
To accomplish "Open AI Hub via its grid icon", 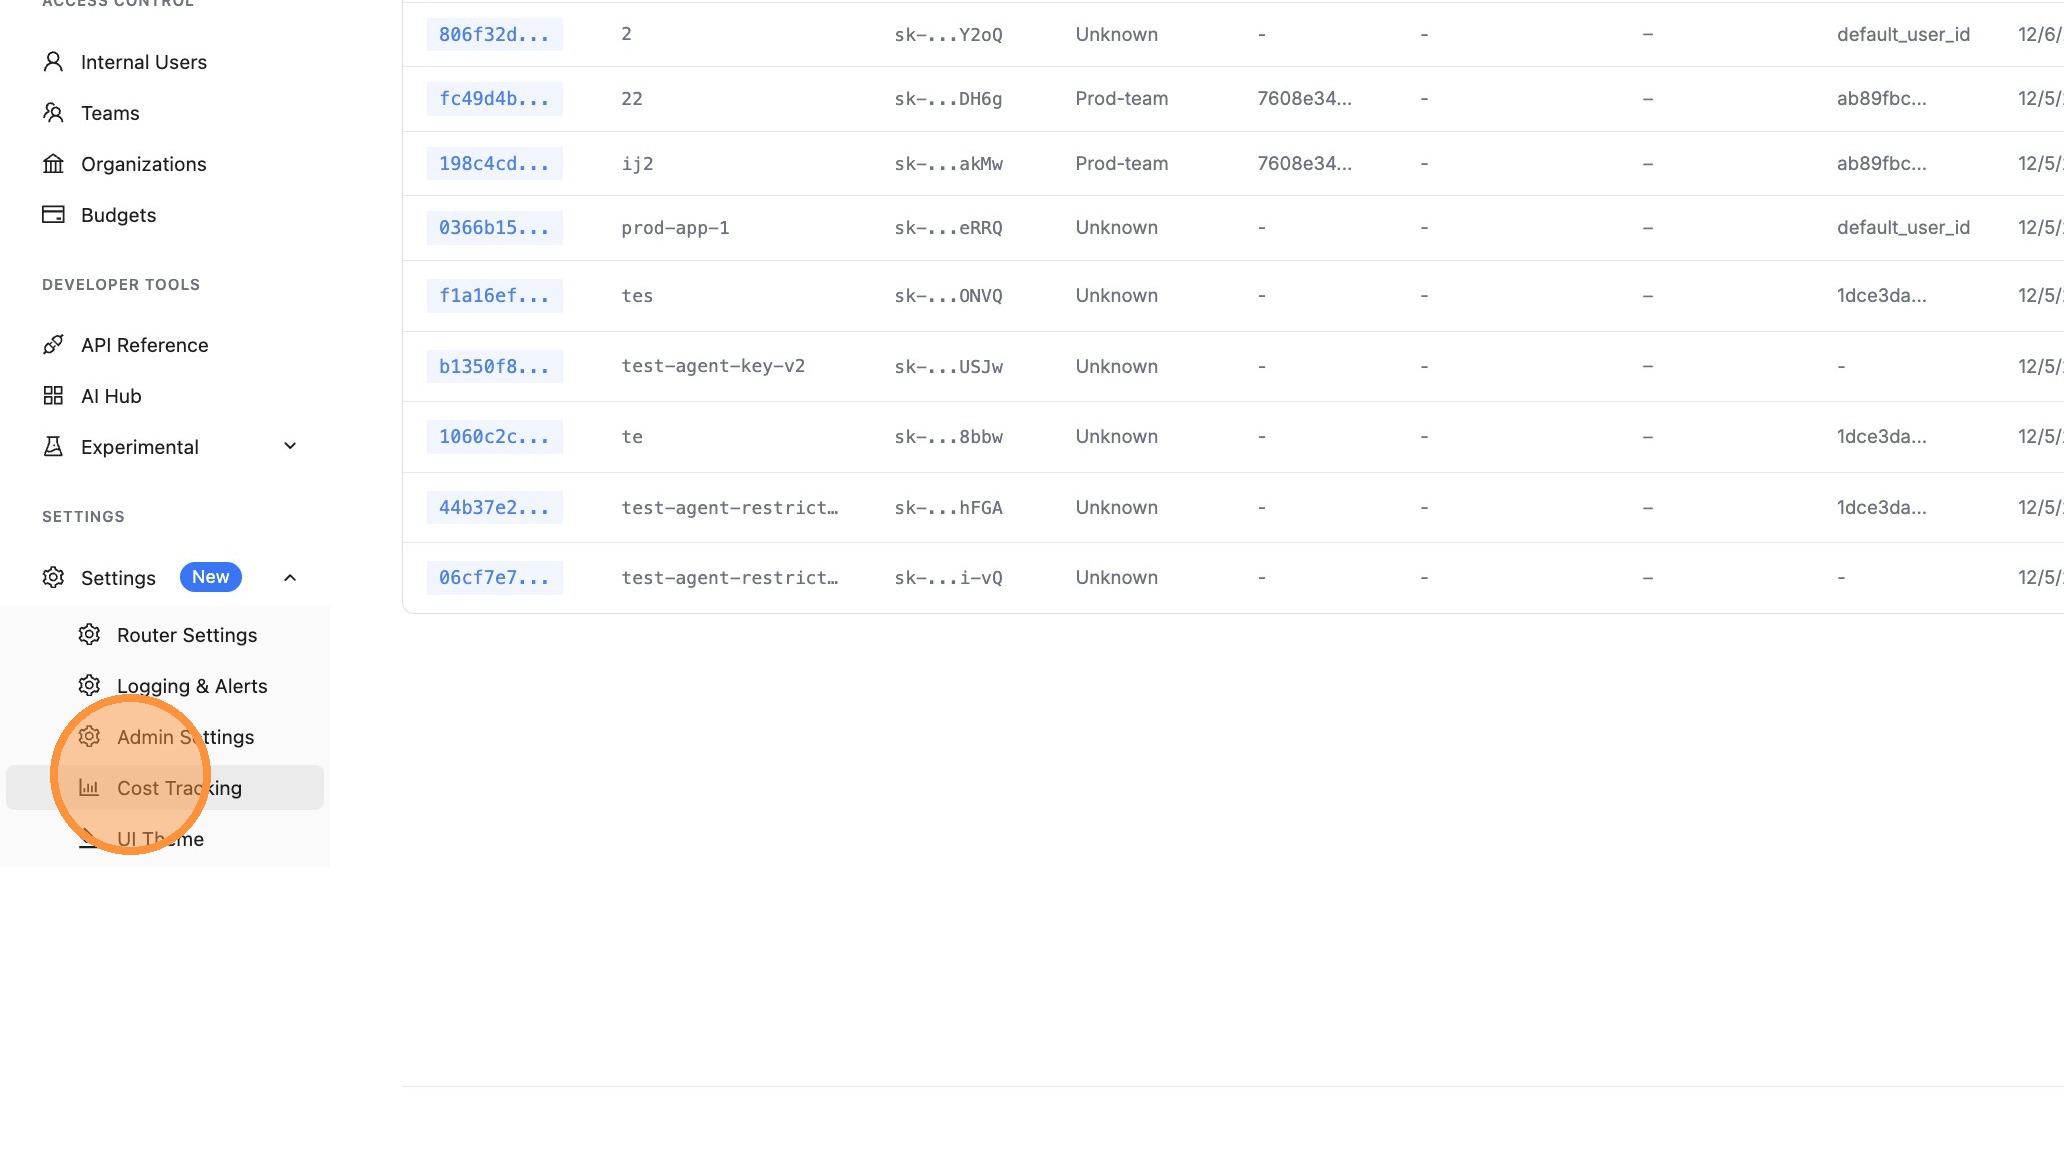I will point(53,395).
